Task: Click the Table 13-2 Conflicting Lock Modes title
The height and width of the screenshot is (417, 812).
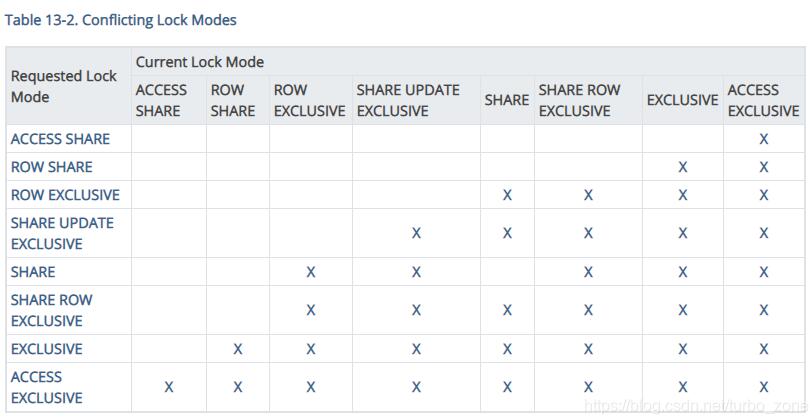Action: (x=121, y=19)
